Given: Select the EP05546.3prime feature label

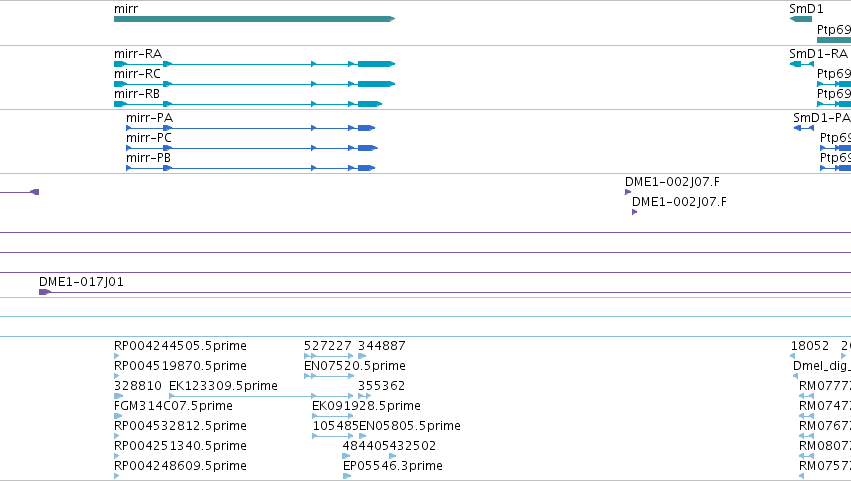Looking at the screenshot, I should tap(393, 466).
